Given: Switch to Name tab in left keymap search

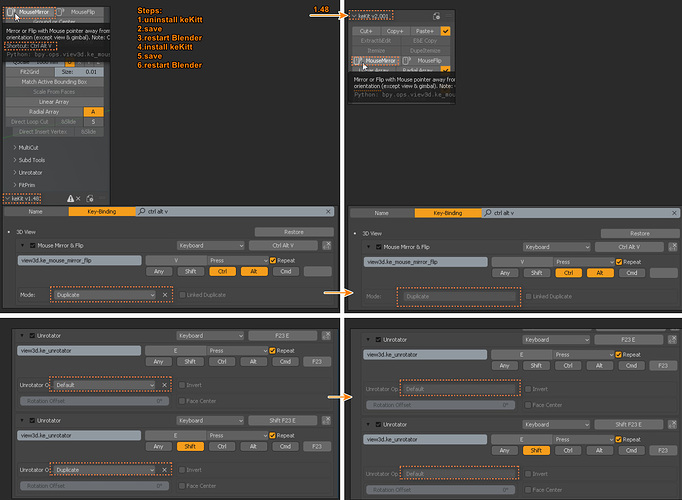Looking at the screenshot, I should click(36, 211).
